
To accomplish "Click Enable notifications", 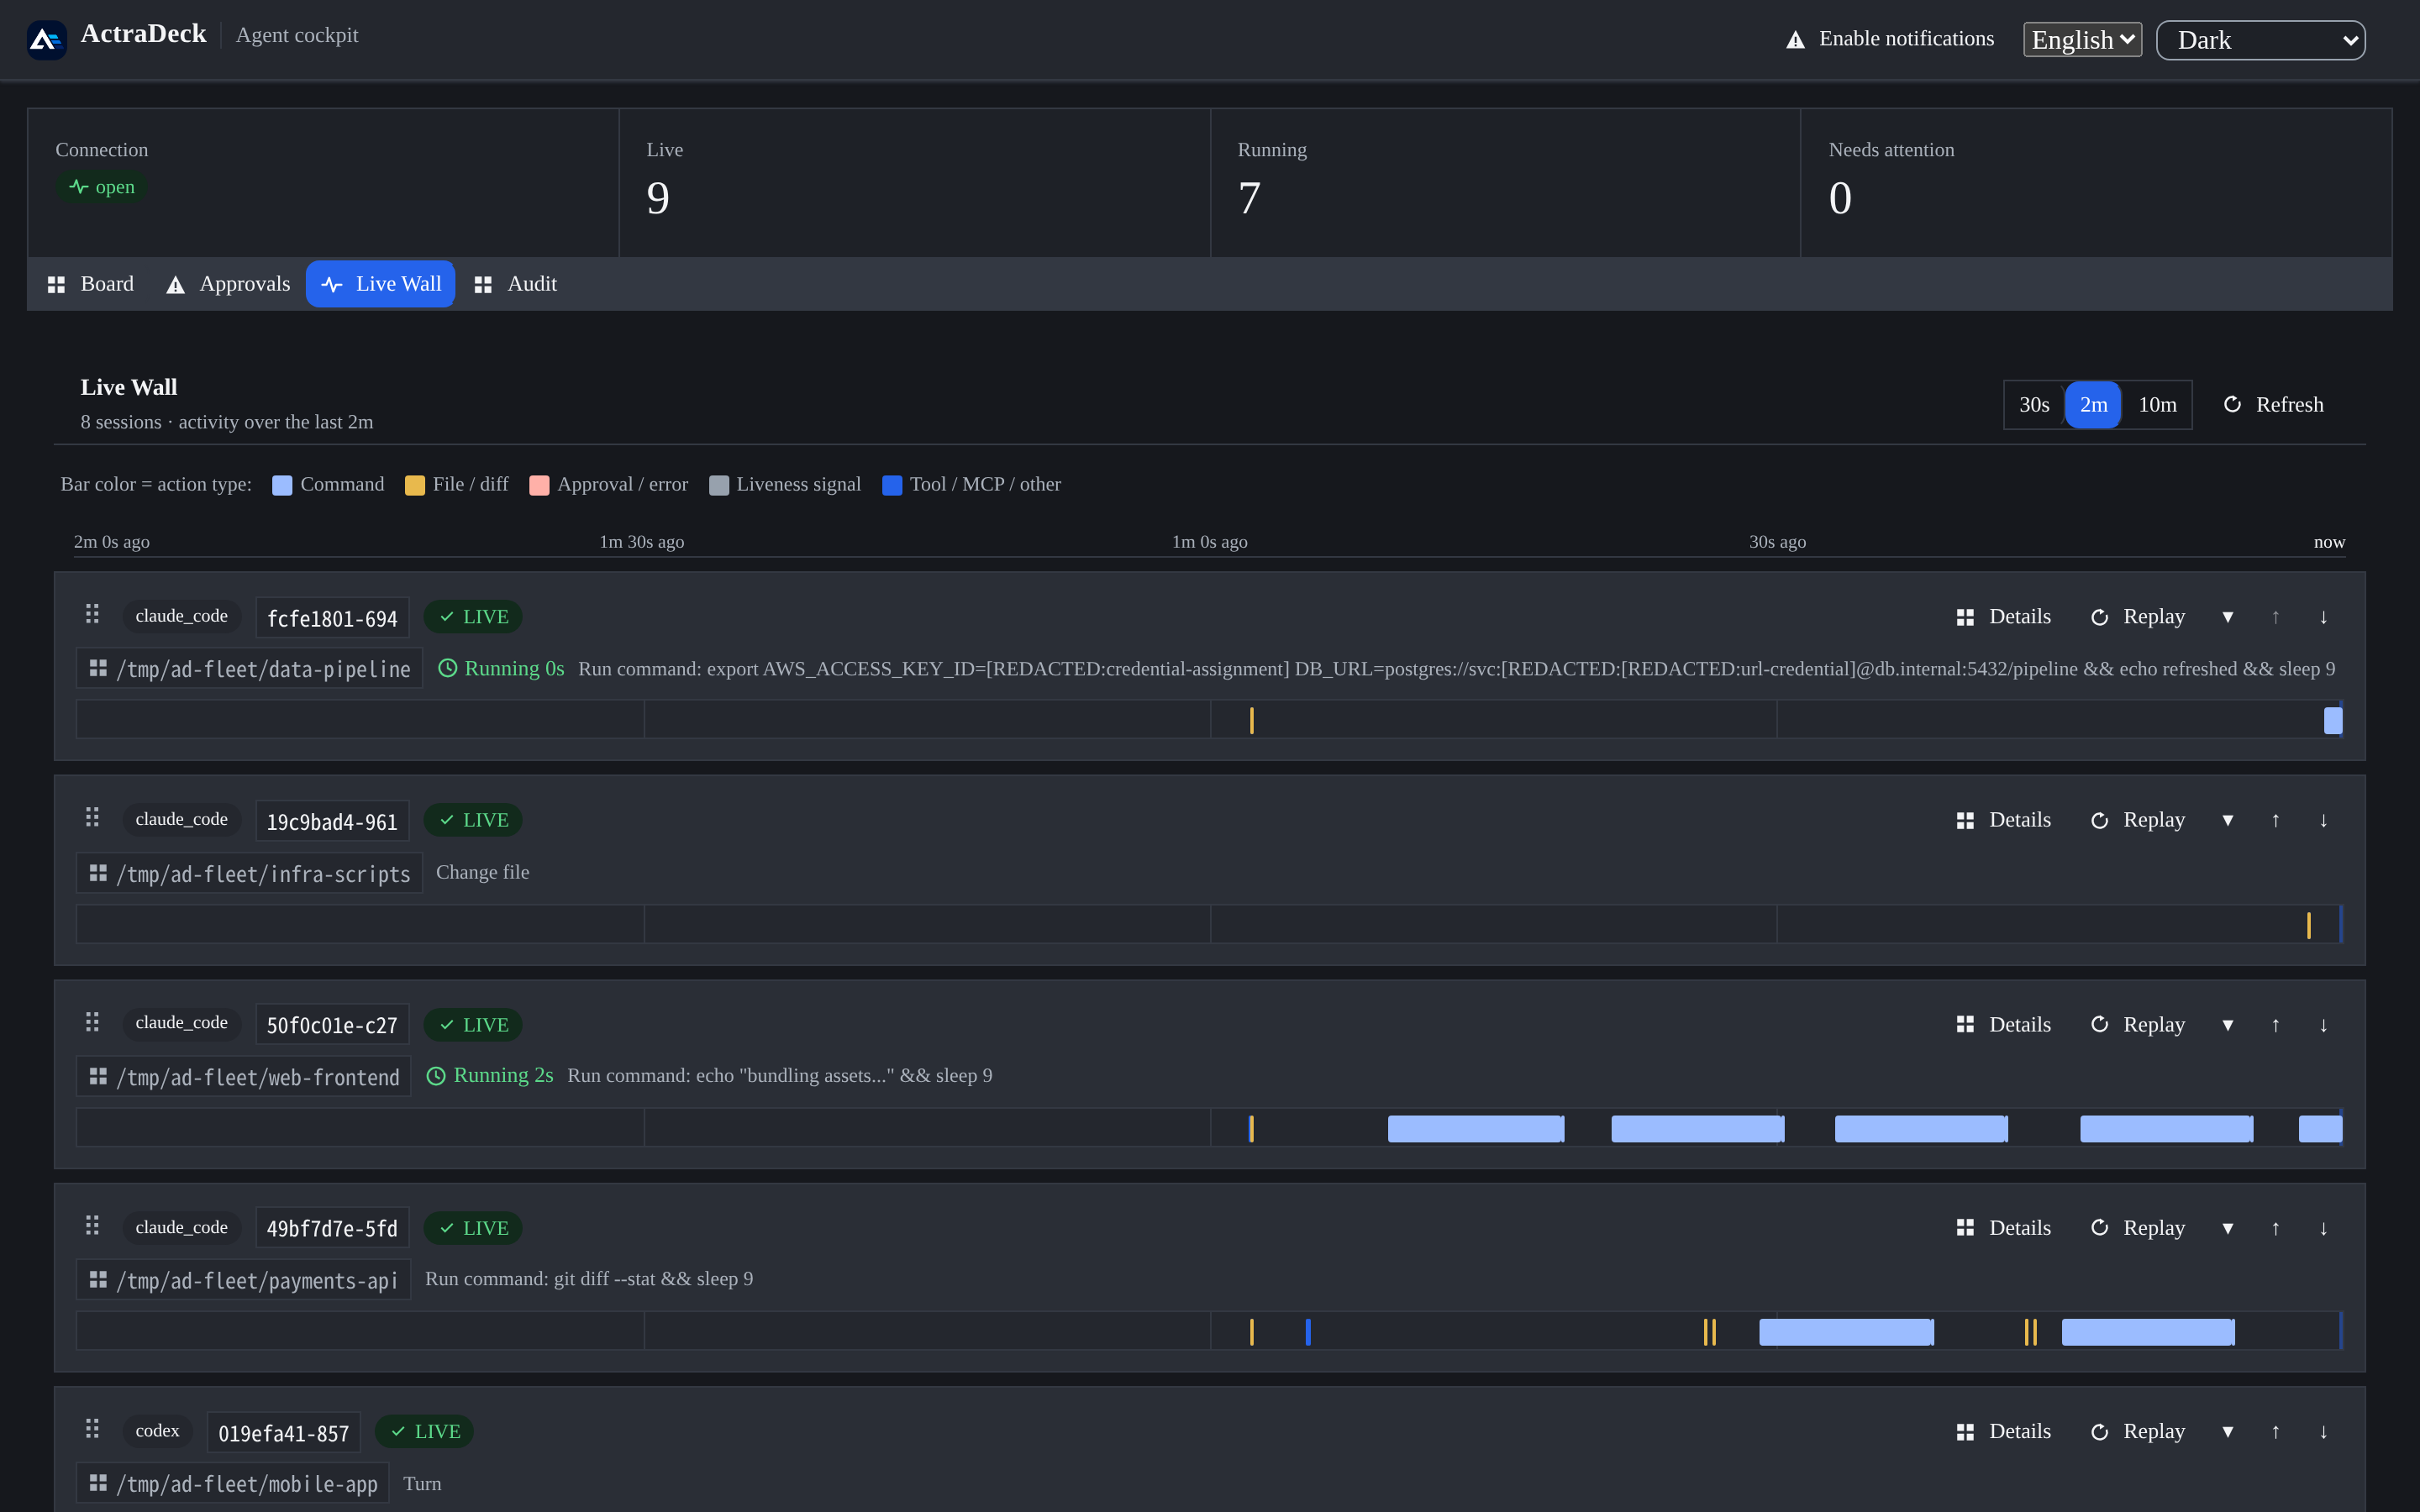I will (x=1890, y=39).
